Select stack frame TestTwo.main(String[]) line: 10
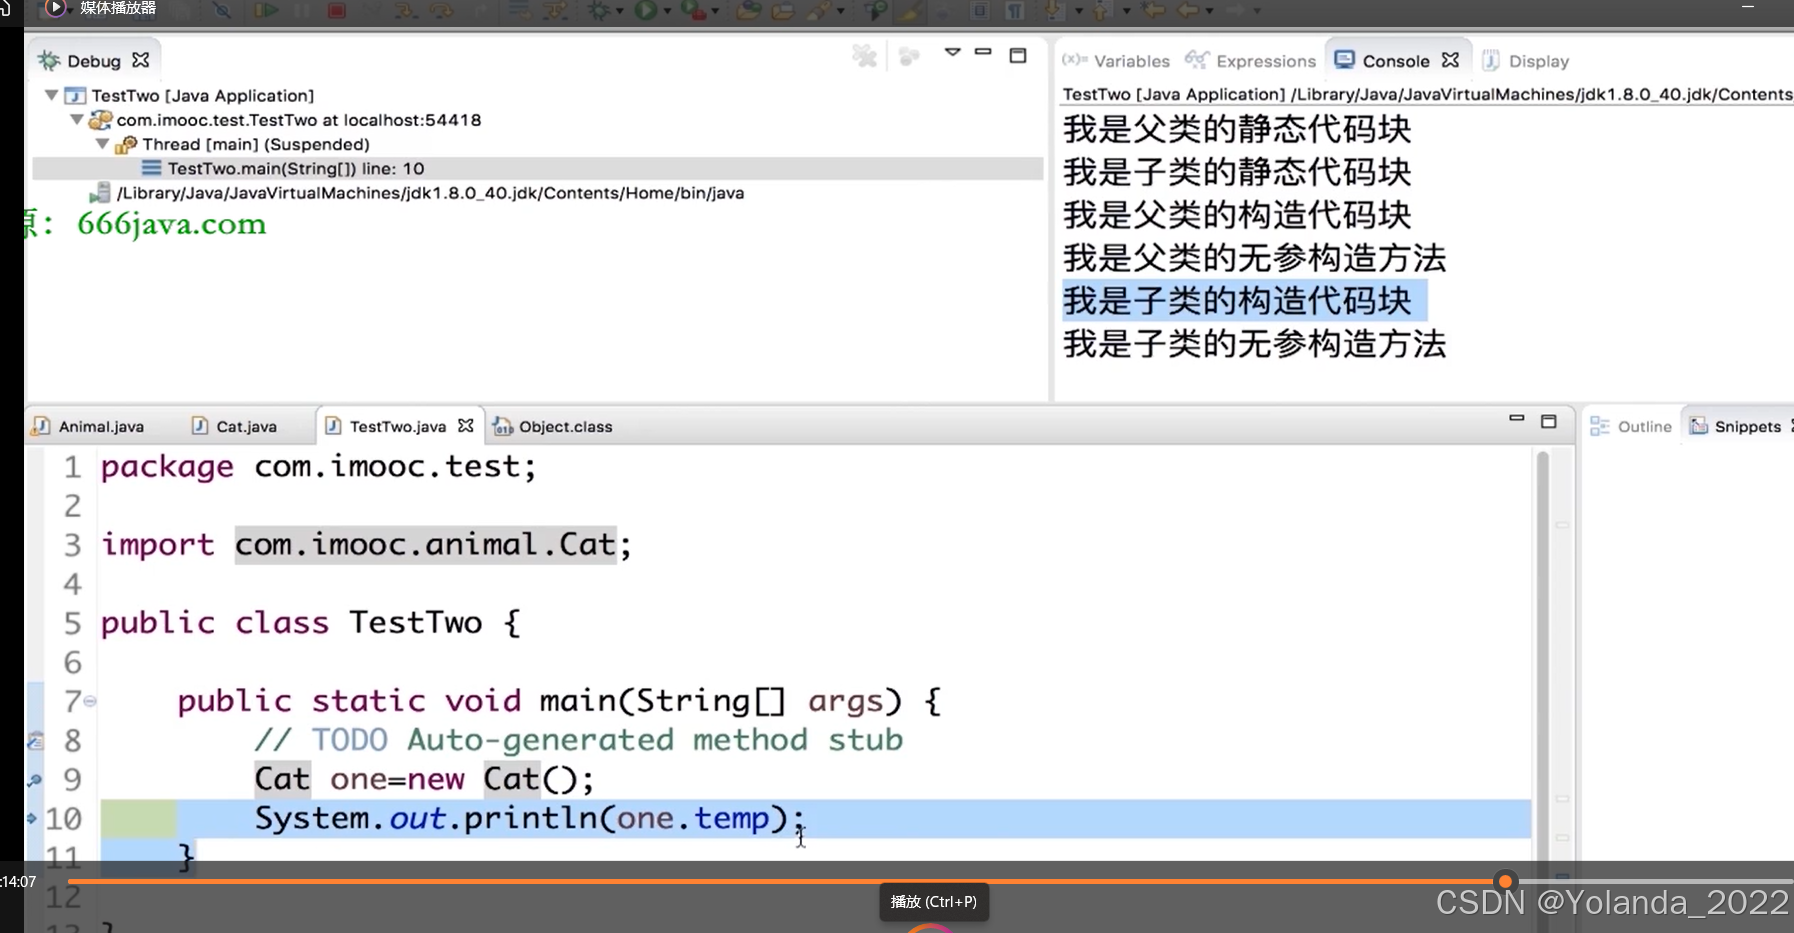1794x933 pixels. [x=296, y=168]
